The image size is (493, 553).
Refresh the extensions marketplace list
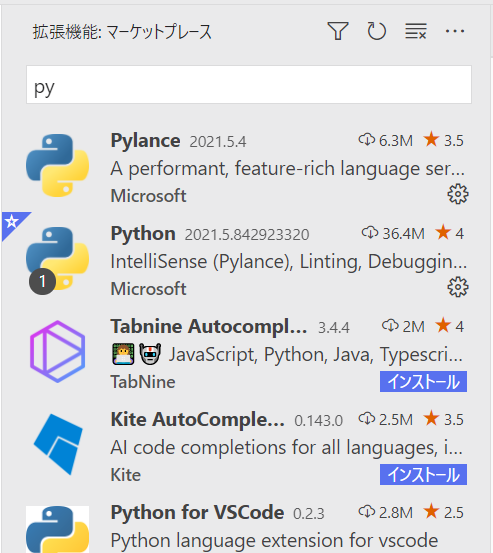coord(377,31)
